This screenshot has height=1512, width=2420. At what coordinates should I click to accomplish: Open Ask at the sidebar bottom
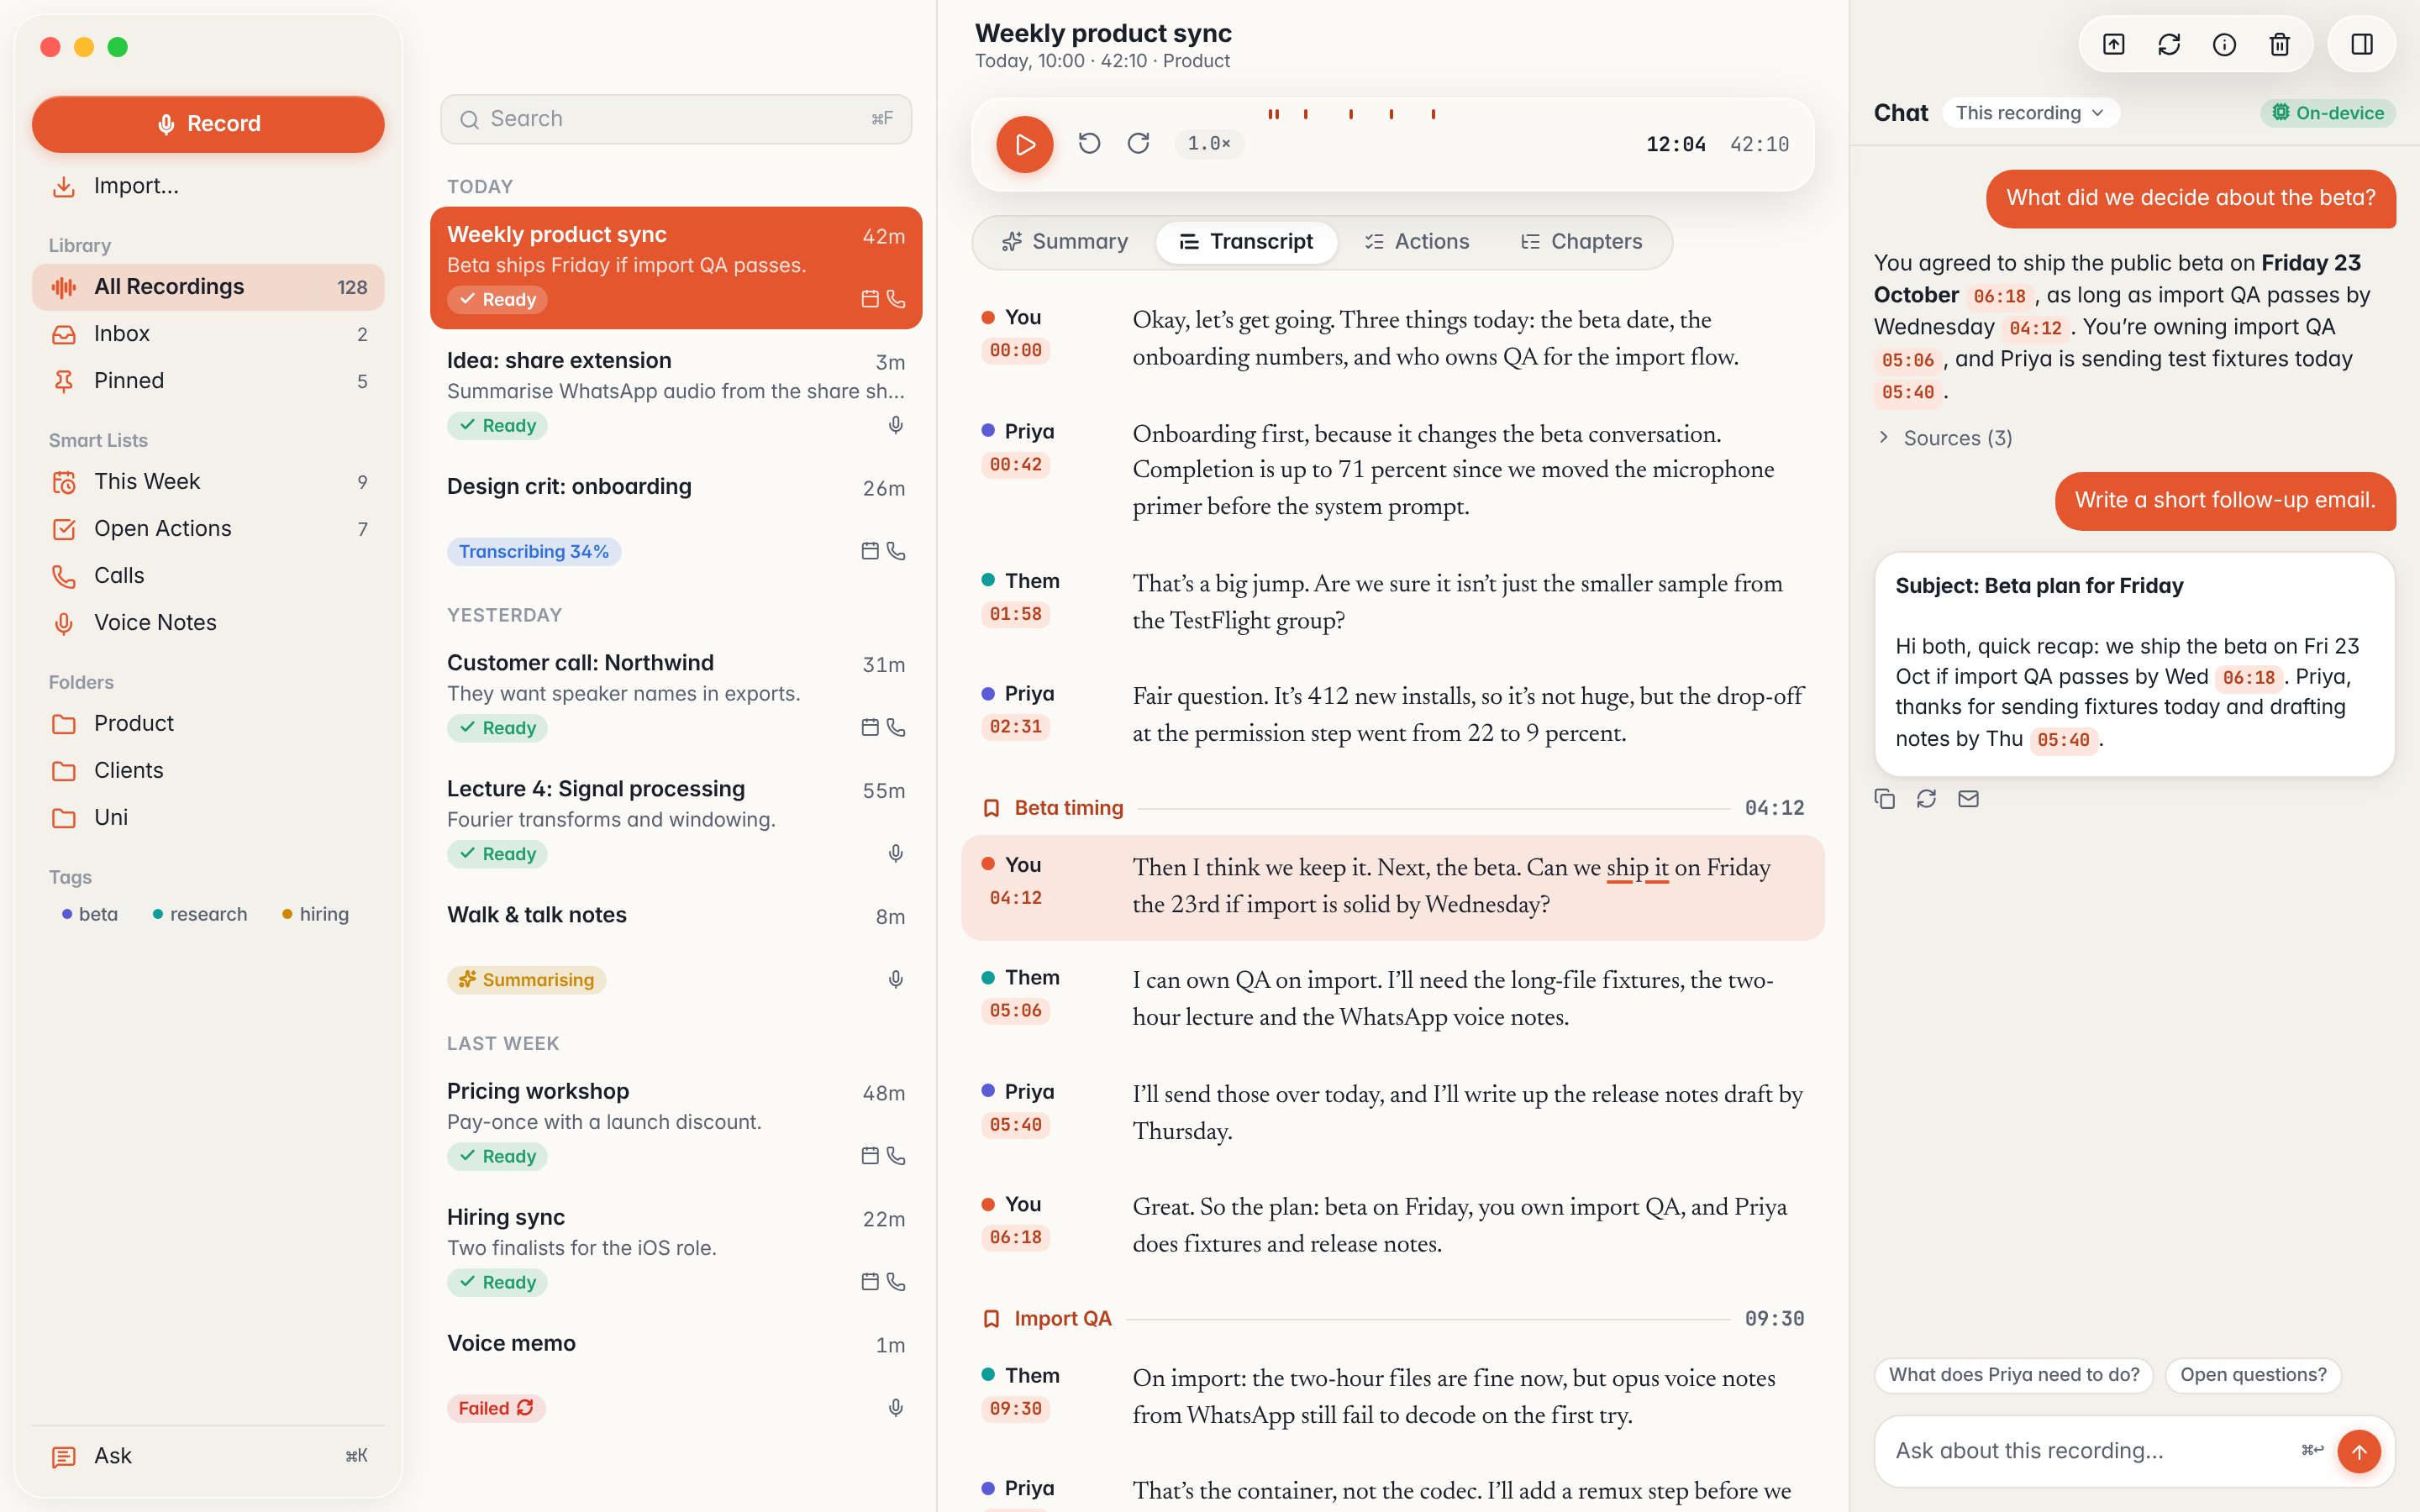point(208,1456)
